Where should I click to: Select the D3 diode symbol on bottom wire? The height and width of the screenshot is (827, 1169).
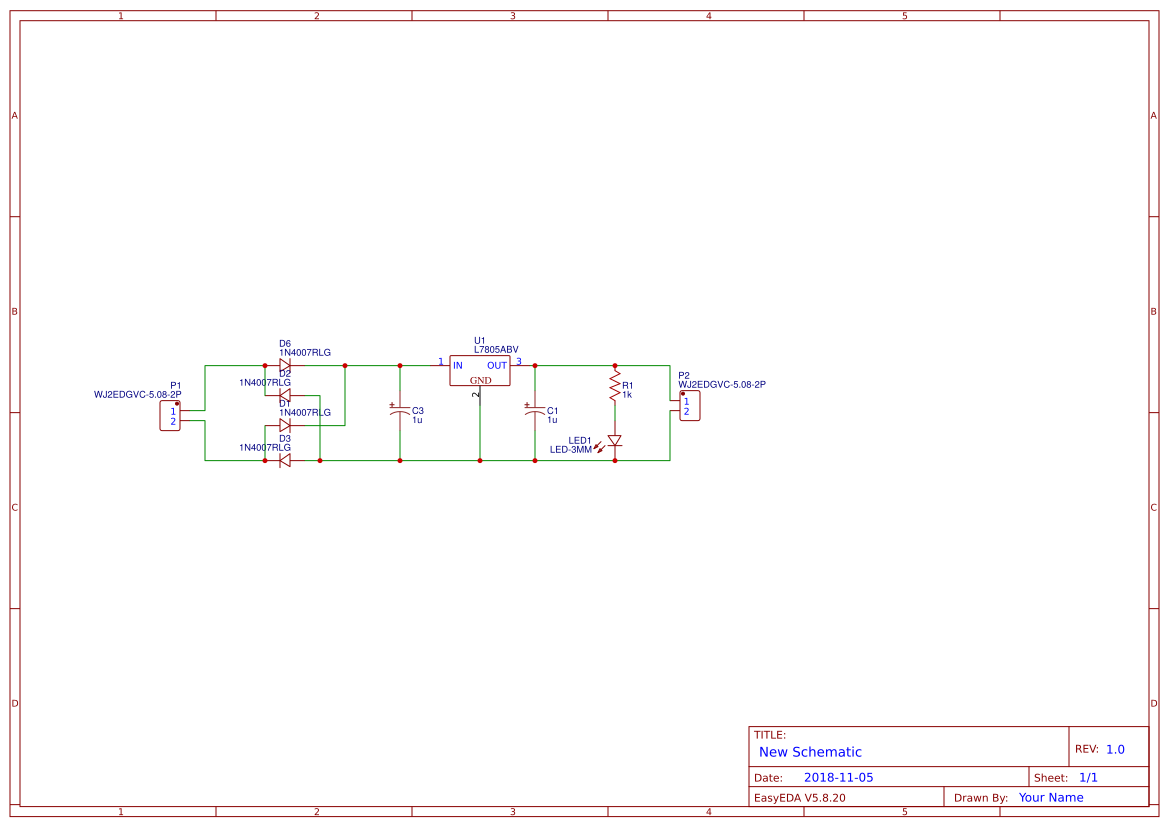tap(284, 461)
